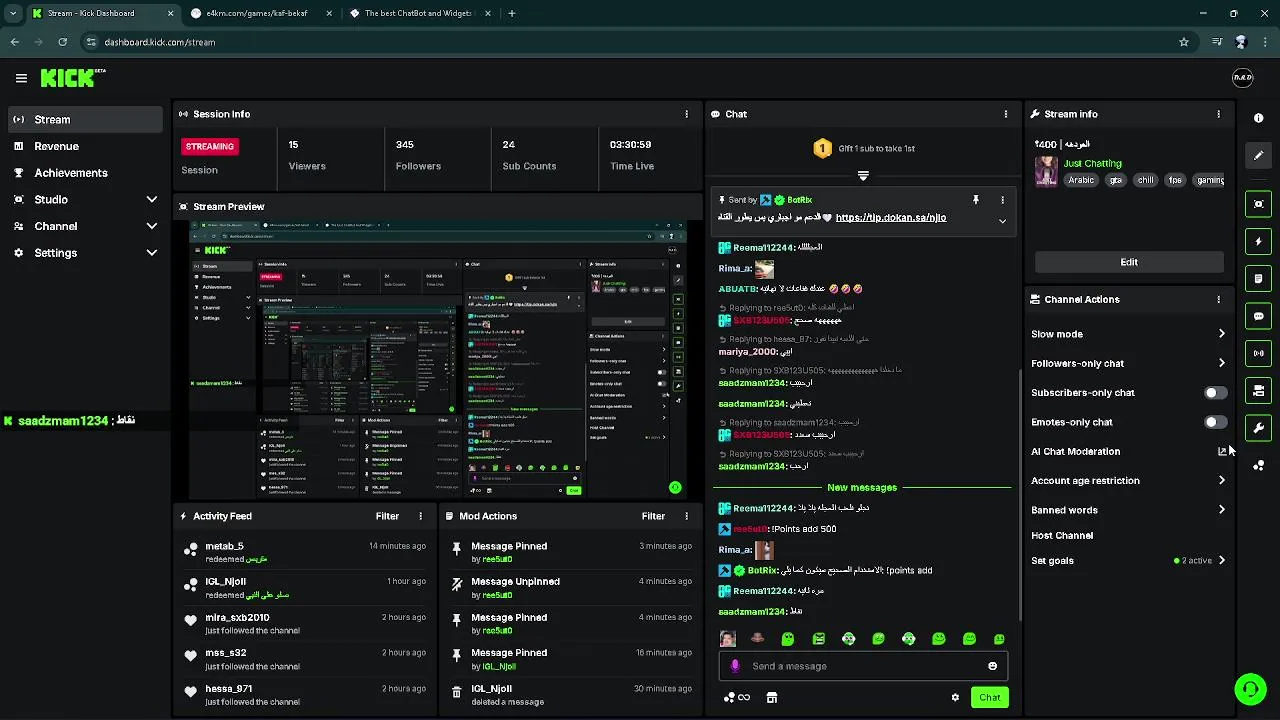Open the hamburger menu beside the Kick logo
Image resolution: width=1280 pixels, height=720 pixels.
pyautogui.click(x=21, y=78)
